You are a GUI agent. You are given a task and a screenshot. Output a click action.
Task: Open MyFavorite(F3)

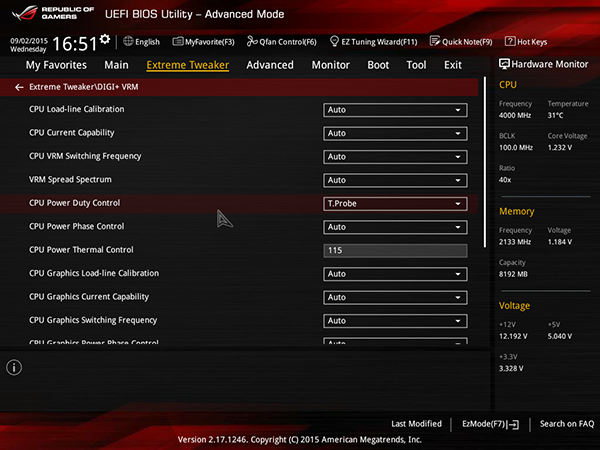point(204,41)
